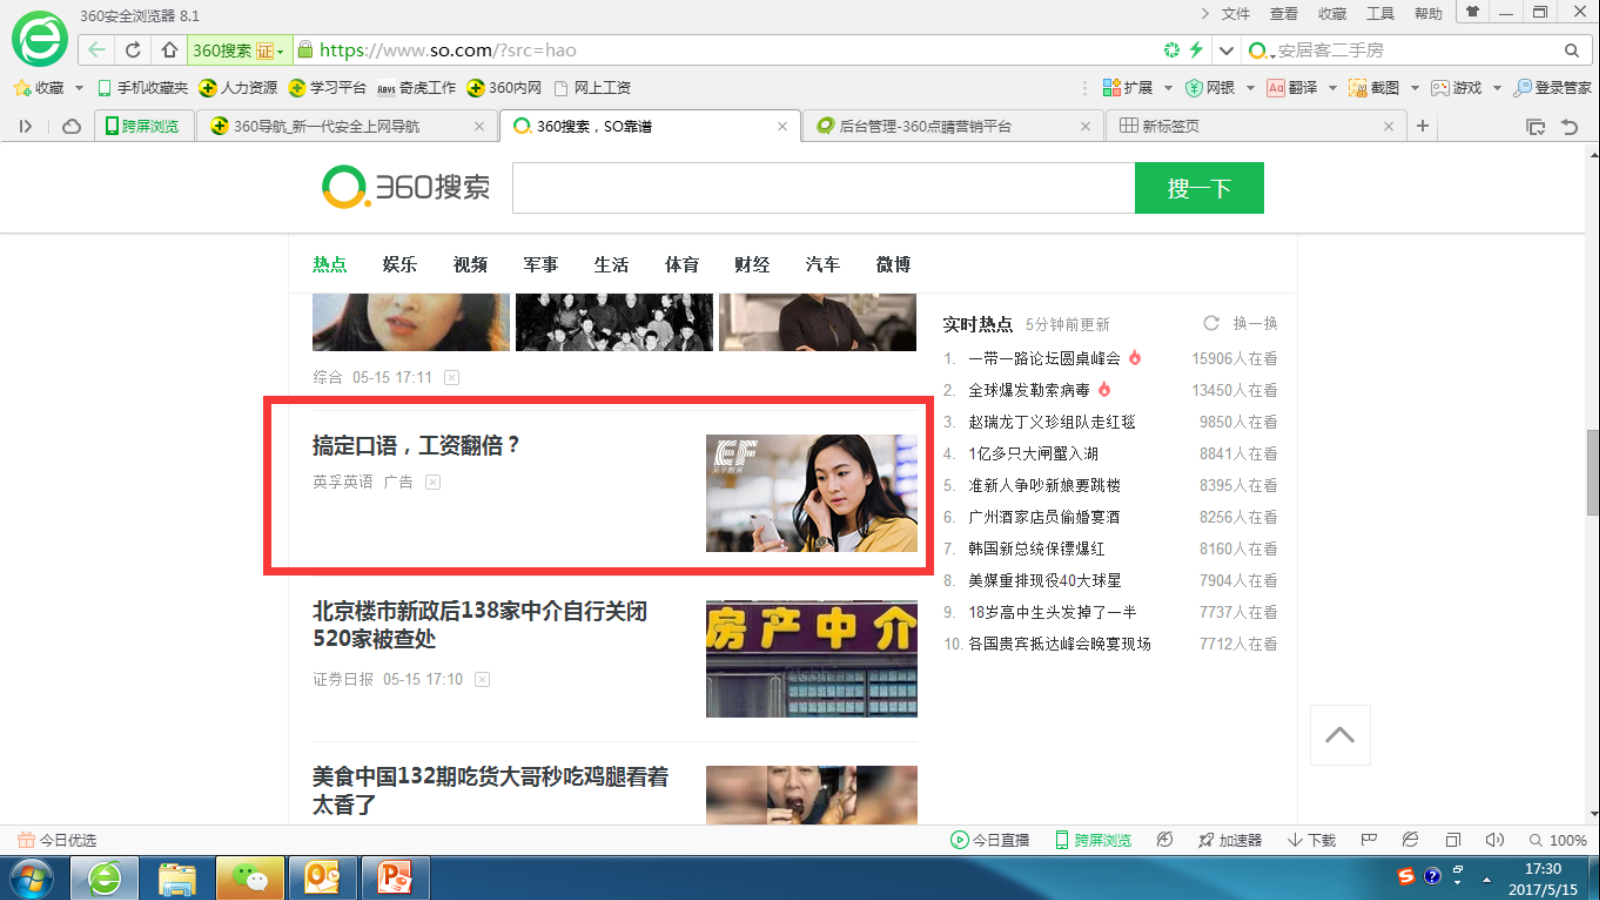Click the scroll-to-top arrow button
Screen dimensions: 1600x900
pyautogui.click(x=1340, y=735)
